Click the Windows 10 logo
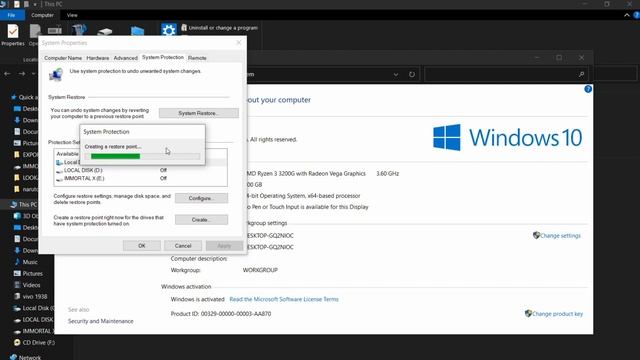 coord(507,138)
